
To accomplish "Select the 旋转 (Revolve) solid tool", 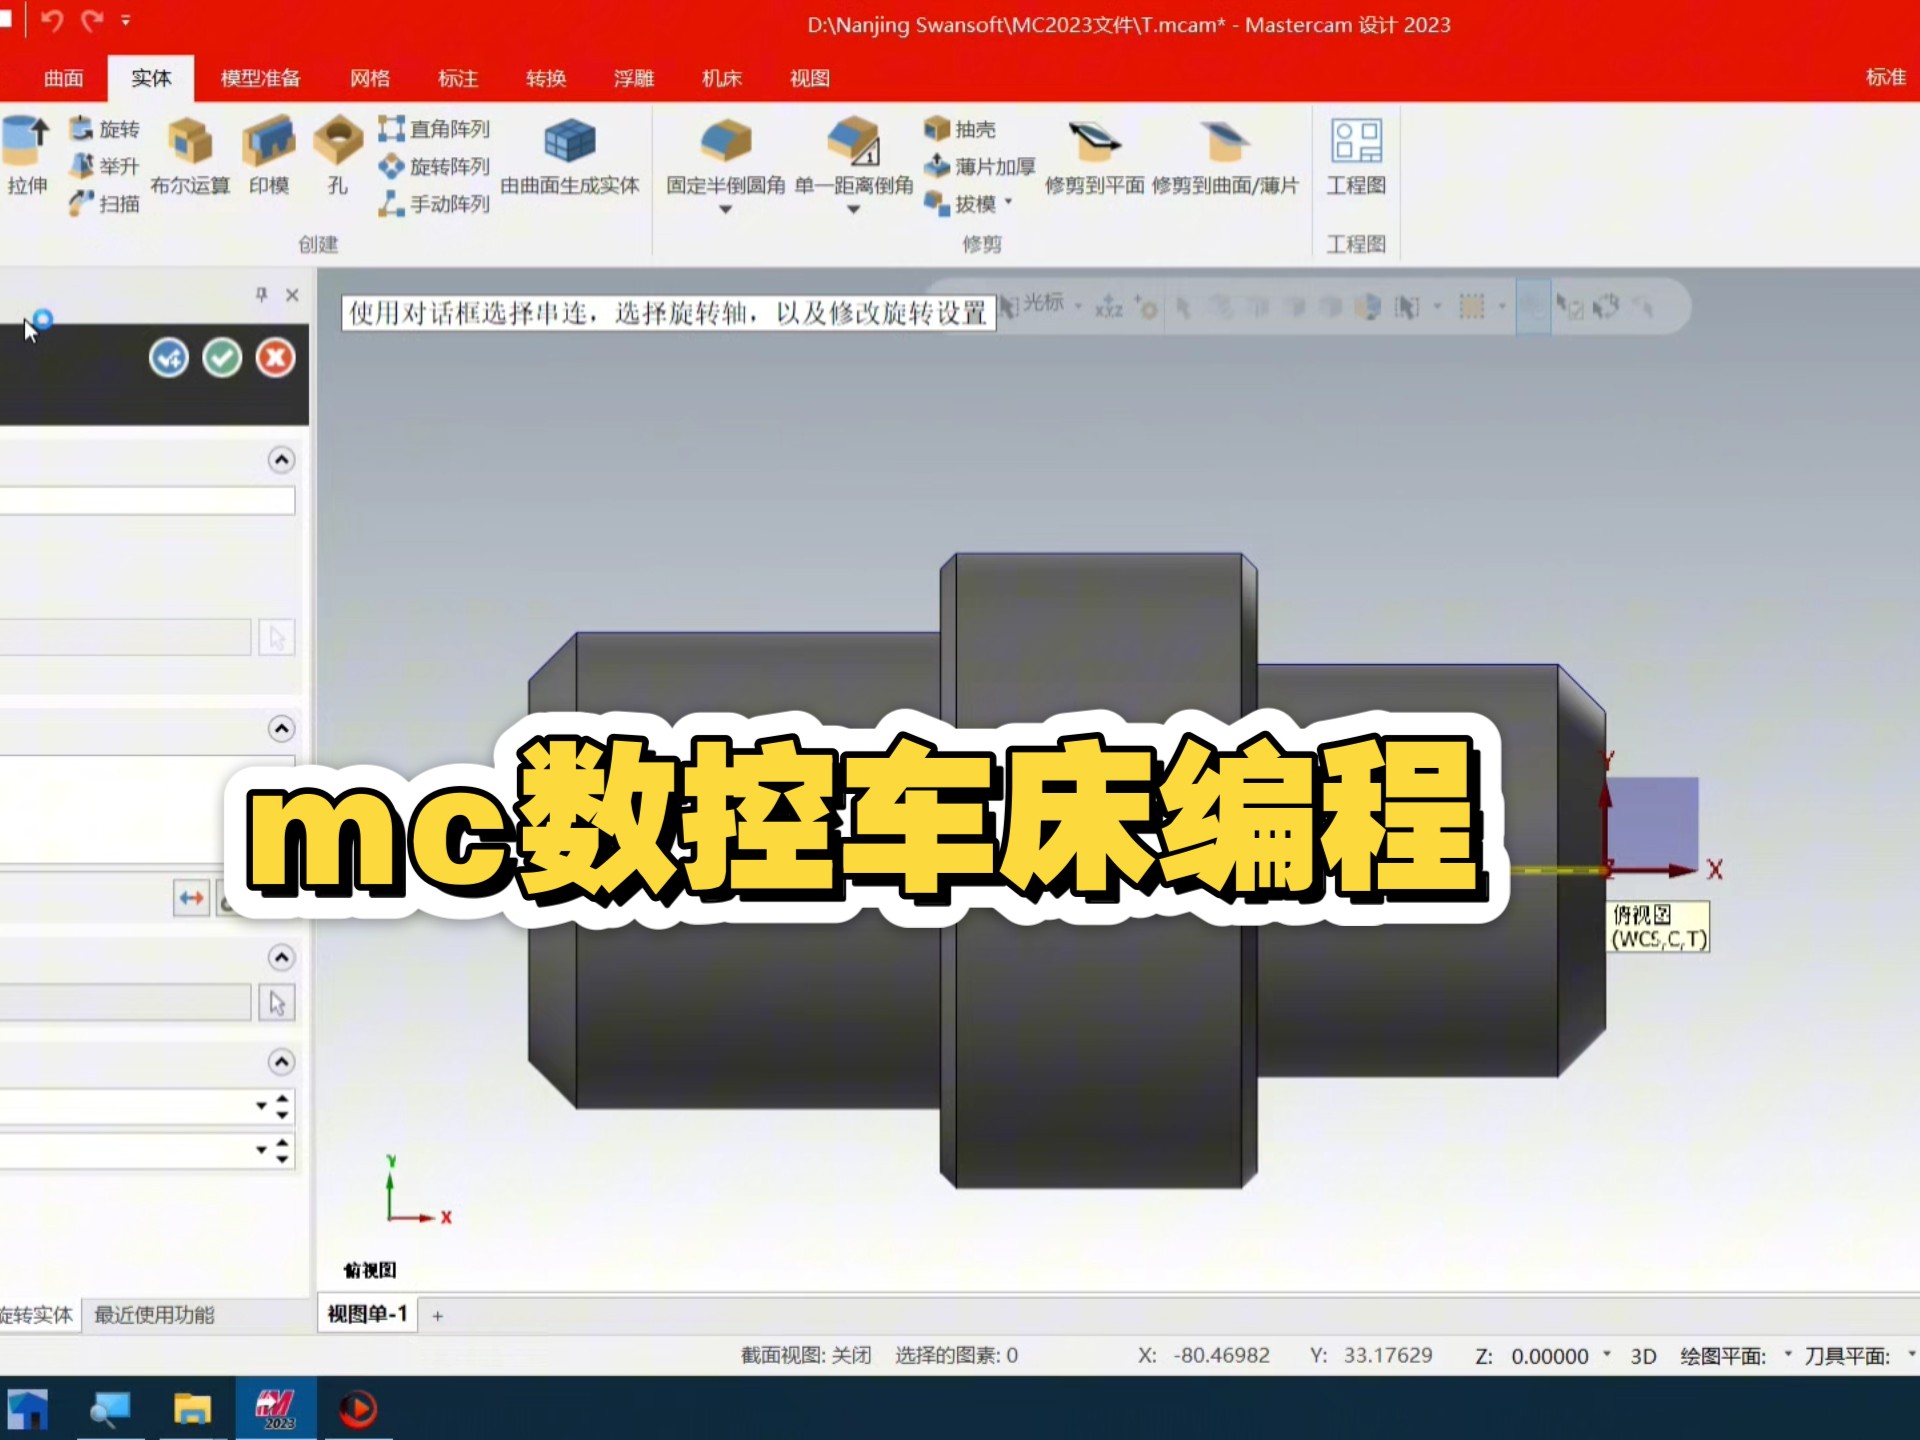I will pos(105,129).
